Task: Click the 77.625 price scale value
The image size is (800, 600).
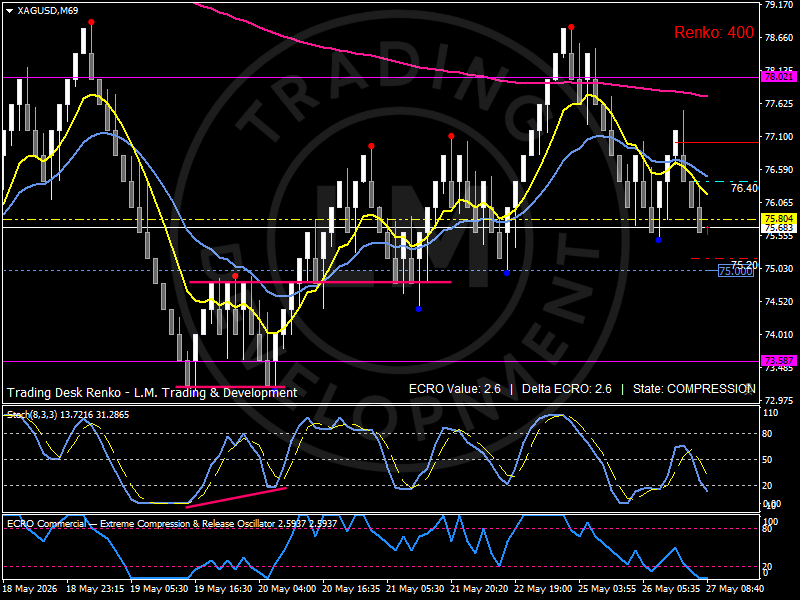Action: click(x=779, y=104)
